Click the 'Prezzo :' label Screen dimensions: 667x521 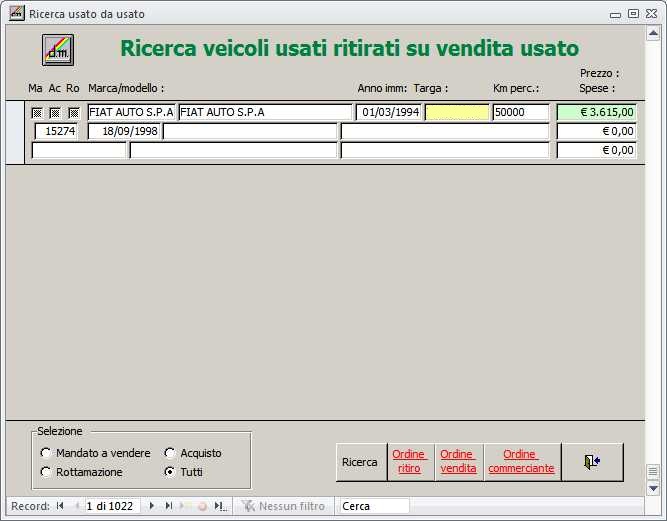(x=599, y=73)
